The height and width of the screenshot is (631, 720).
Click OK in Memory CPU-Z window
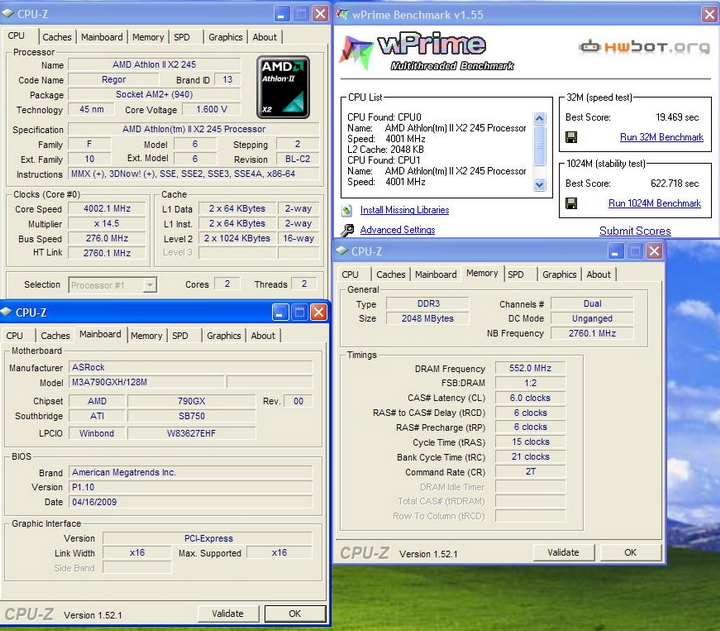(630, 552)
